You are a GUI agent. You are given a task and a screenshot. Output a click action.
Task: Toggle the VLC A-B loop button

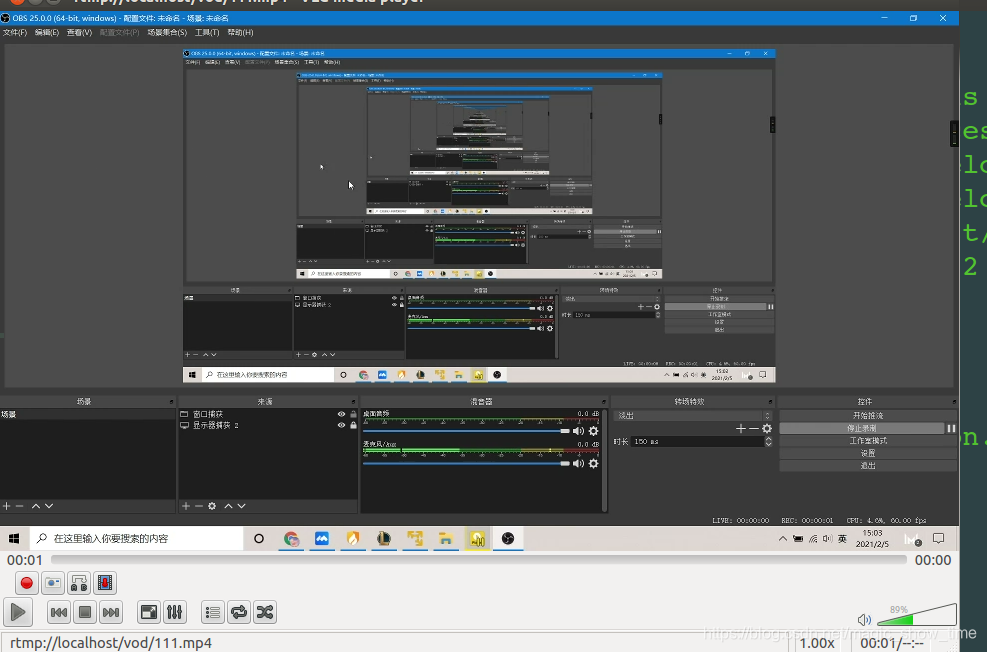tap(79, 583)
